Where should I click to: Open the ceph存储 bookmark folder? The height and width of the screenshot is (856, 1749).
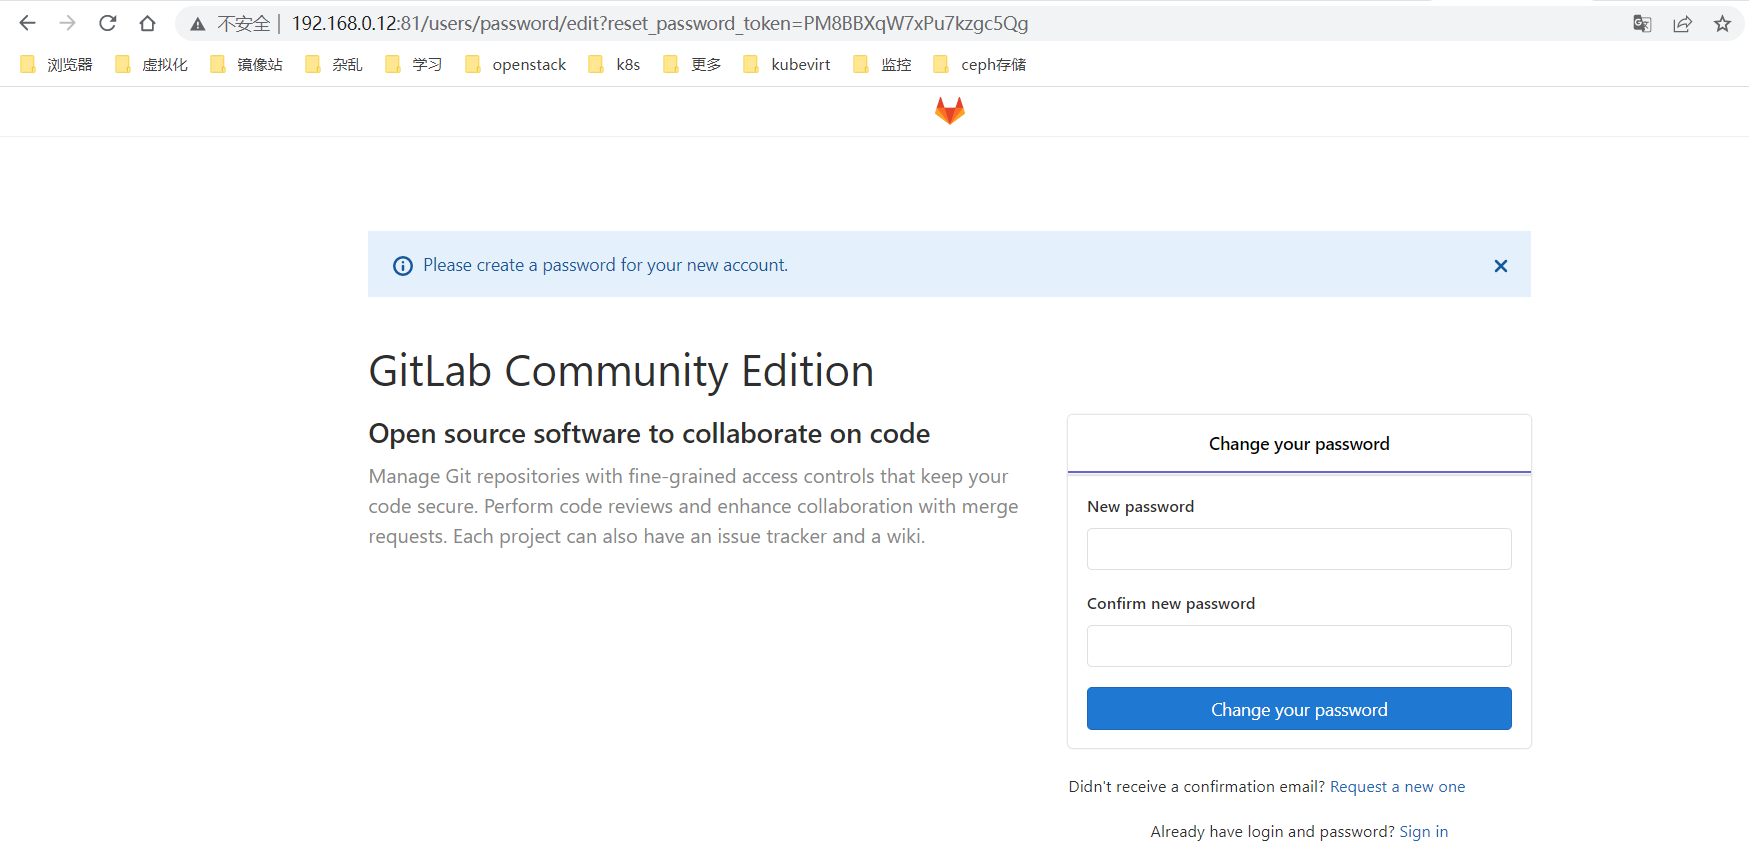tap(980, 65)
